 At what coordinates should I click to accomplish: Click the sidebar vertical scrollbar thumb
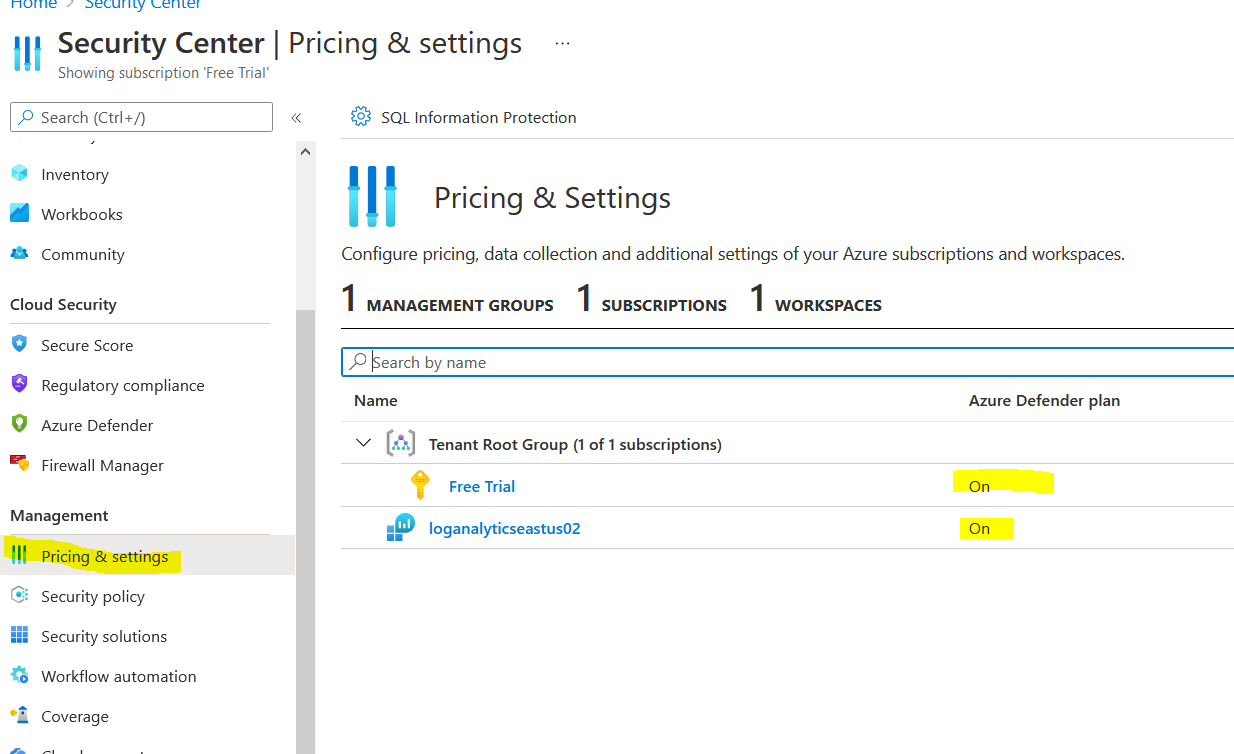pos(305,530)
